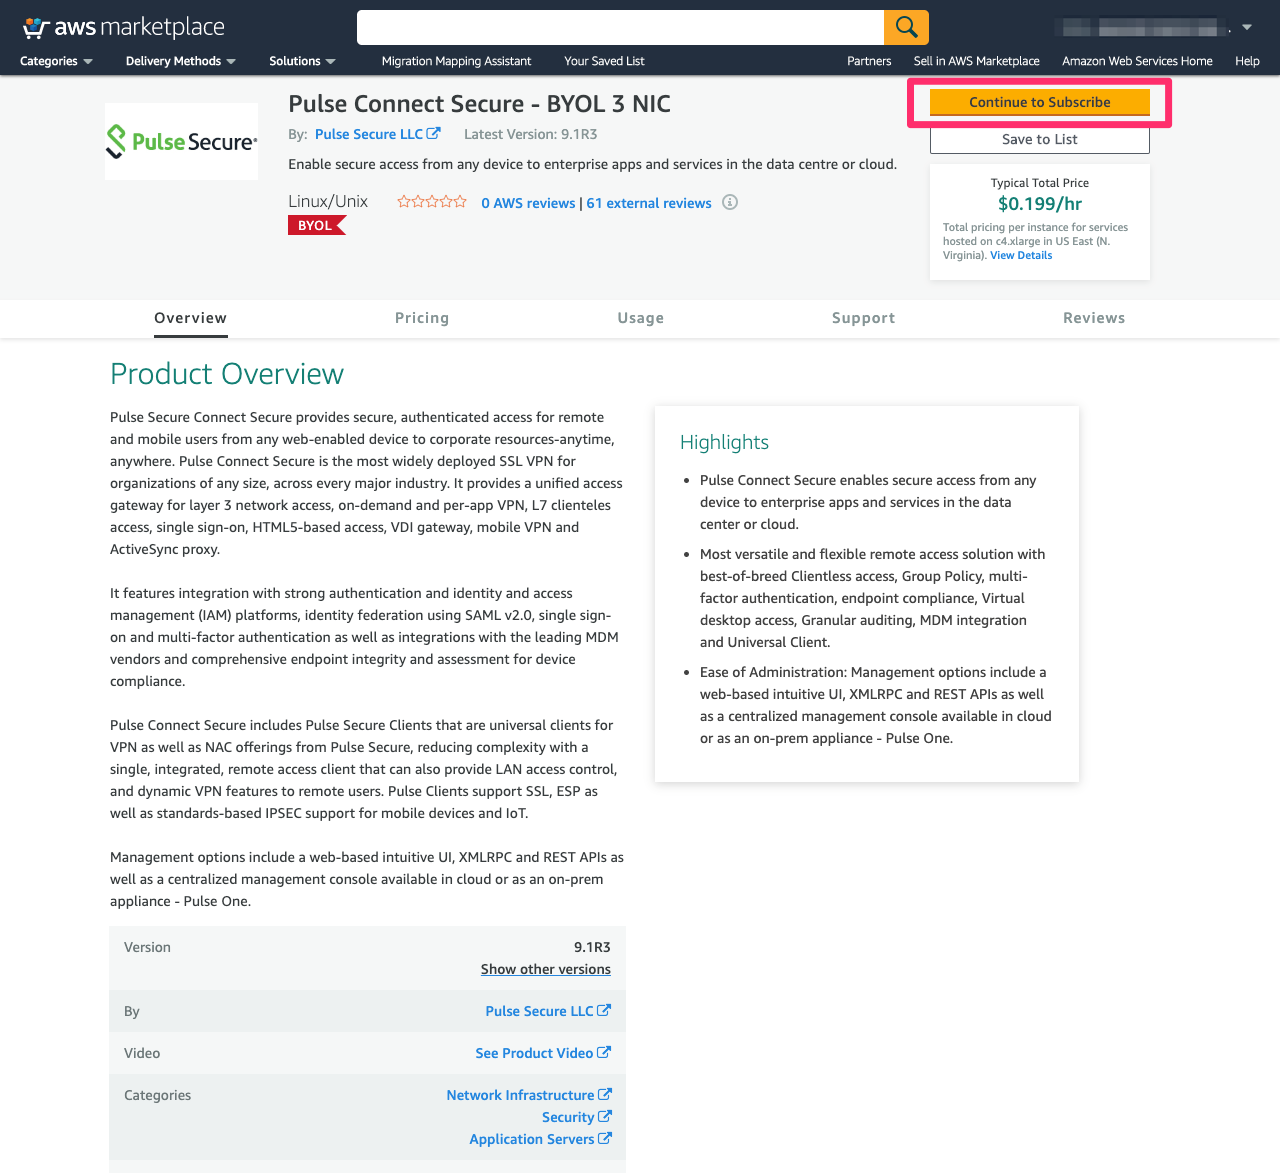
Task: Click the search magnifier icon
Action: coord(905,27)
